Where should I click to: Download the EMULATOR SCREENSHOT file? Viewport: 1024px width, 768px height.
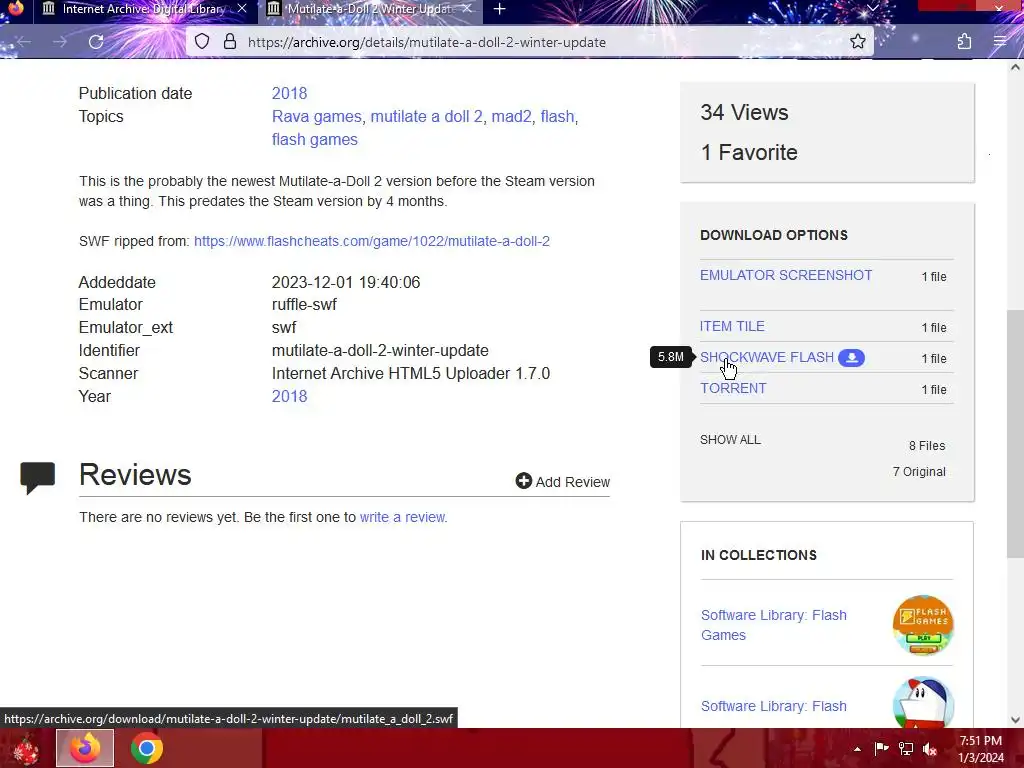[x=786, y=276]
